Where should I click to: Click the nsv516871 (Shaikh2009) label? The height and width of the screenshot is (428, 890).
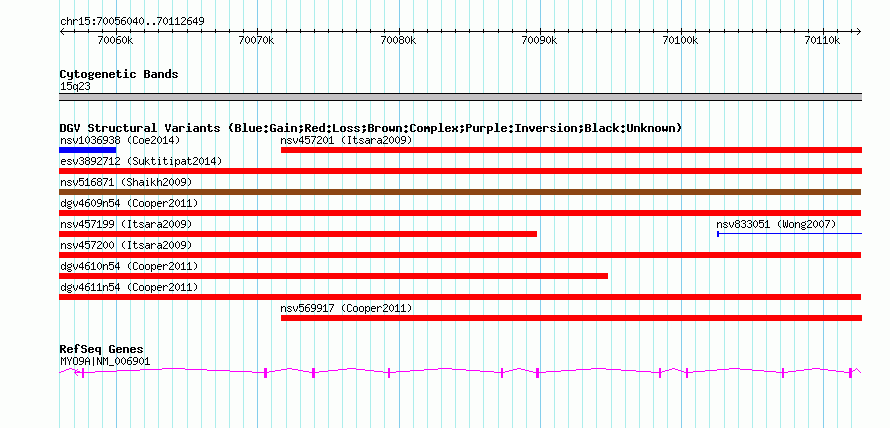(x=126, y=182)
